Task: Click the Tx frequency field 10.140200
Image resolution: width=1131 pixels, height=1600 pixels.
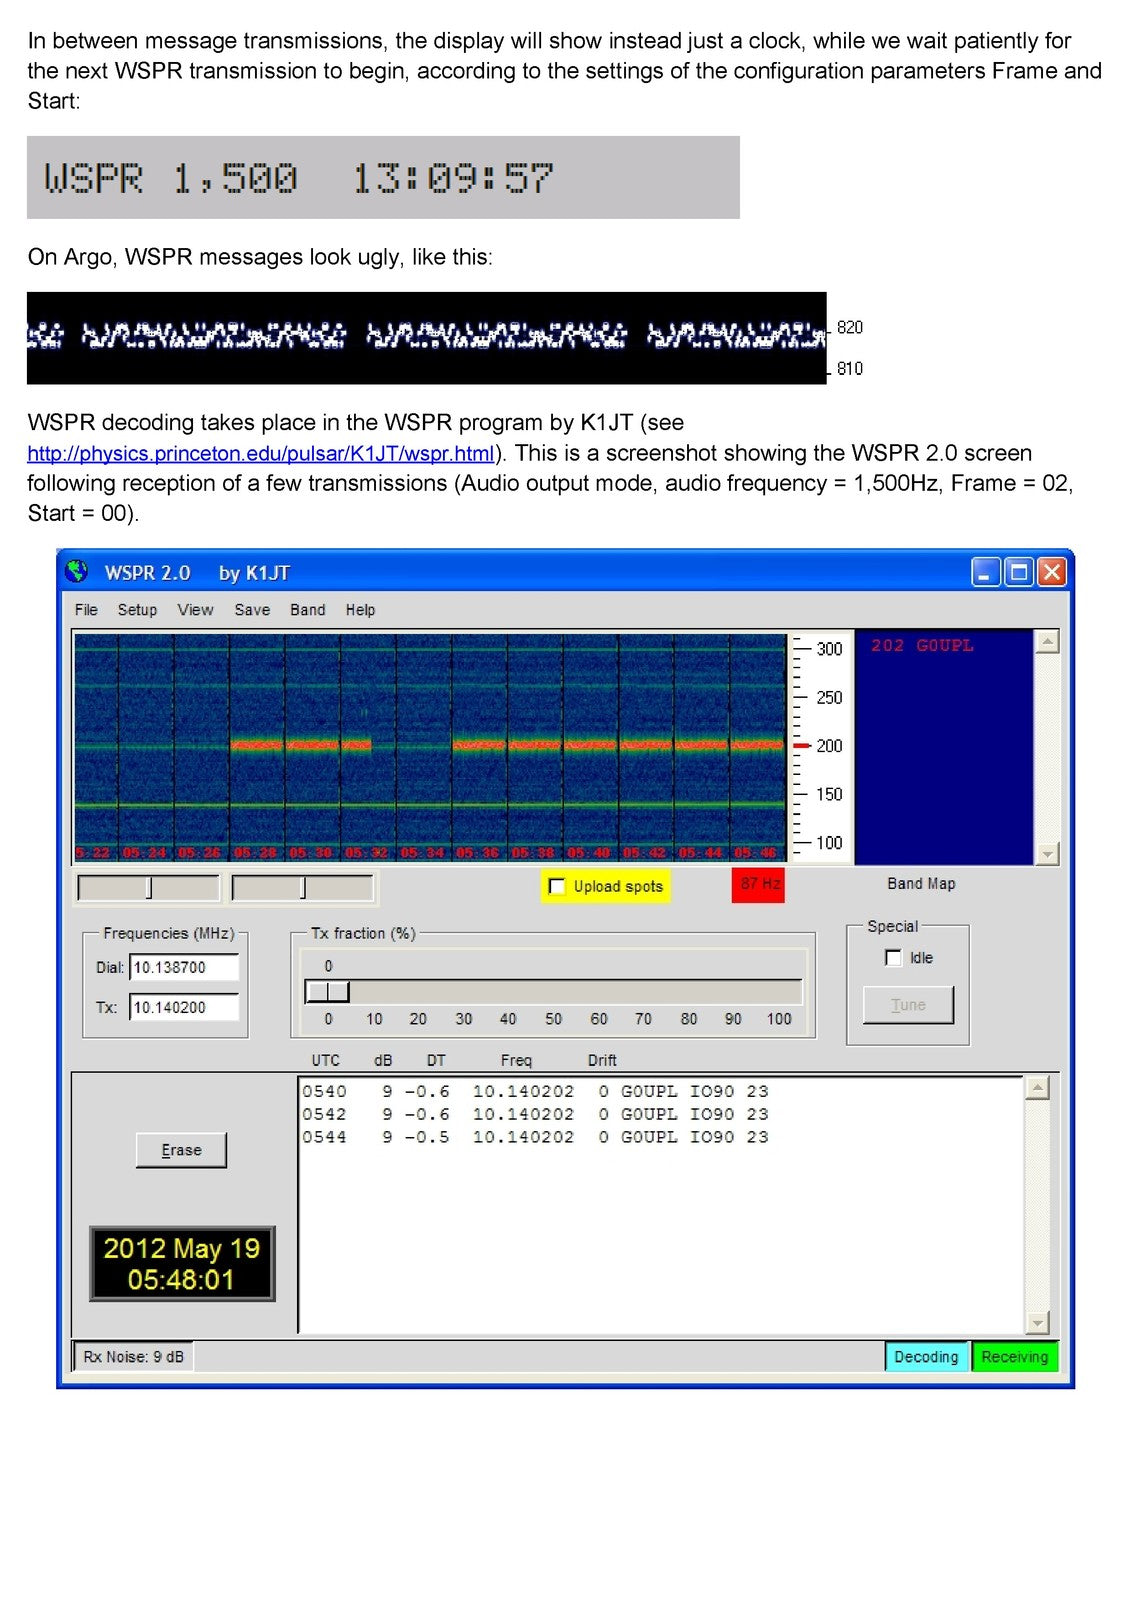Action: [x=184, y=1007]
